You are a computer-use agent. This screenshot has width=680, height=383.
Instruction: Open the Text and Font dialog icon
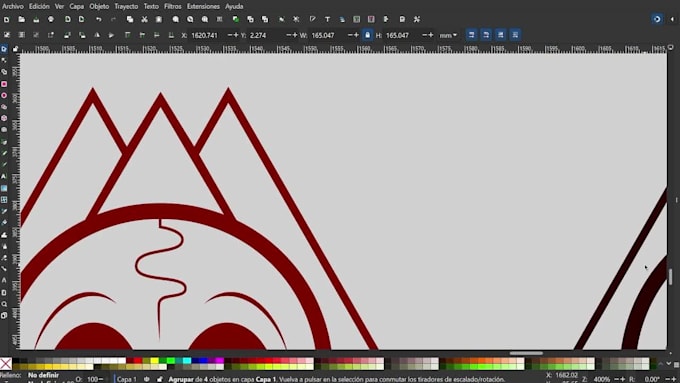point(327,20)
